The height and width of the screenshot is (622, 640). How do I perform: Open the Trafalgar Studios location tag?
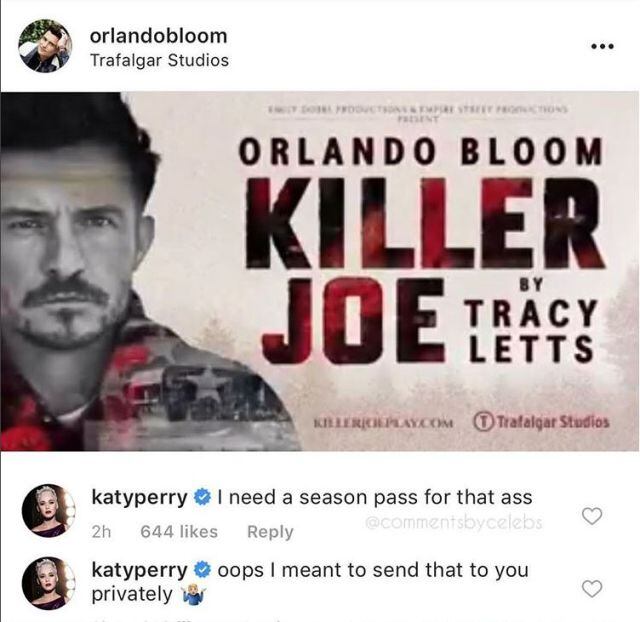coord(159,60)
